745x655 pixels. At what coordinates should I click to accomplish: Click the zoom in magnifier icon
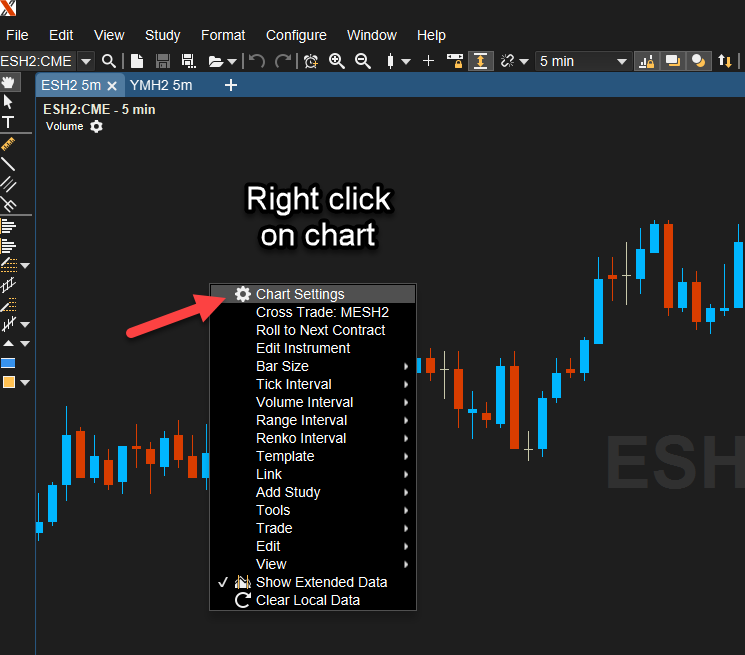tap(337, 61)
